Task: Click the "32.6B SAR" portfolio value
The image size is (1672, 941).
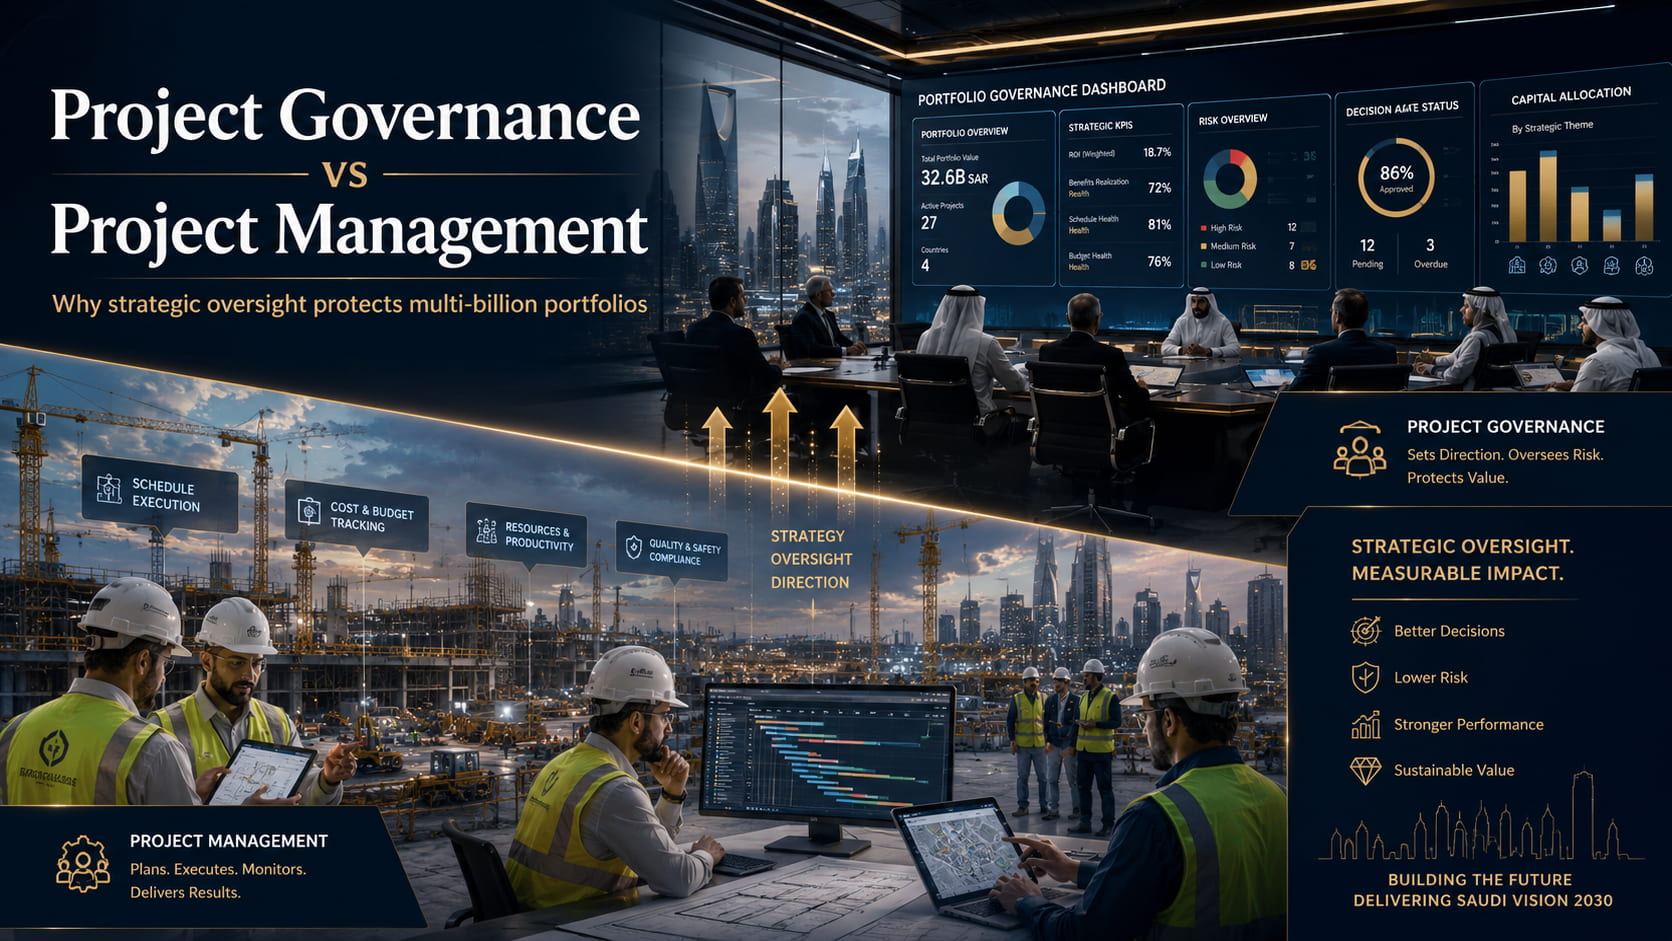Action: [x=954, y=178]
